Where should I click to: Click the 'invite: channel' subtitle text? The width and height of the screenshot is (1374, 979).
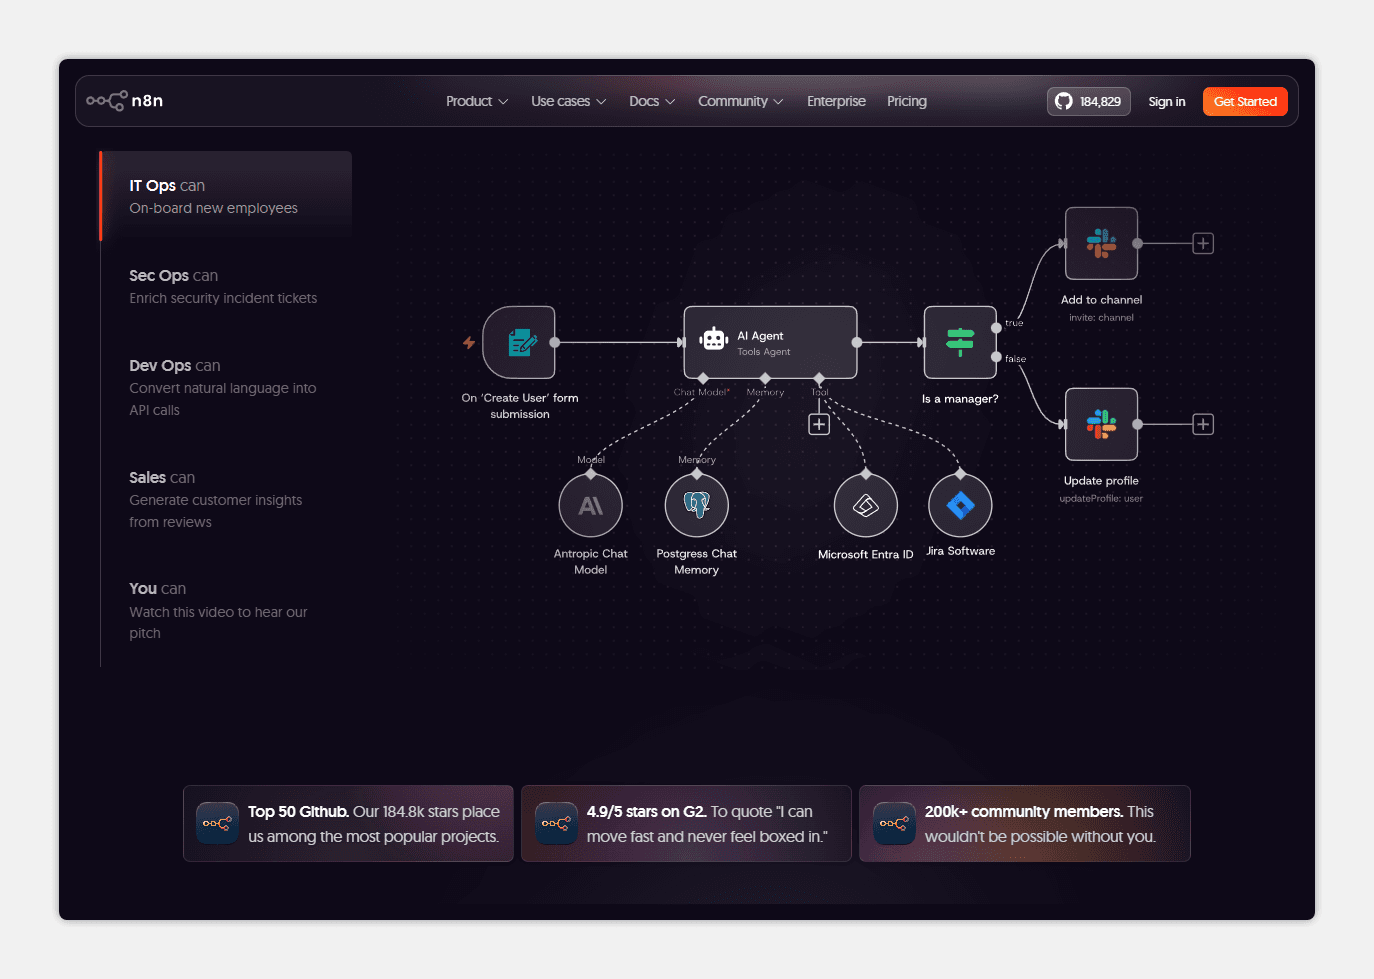tap(1101, 317)
